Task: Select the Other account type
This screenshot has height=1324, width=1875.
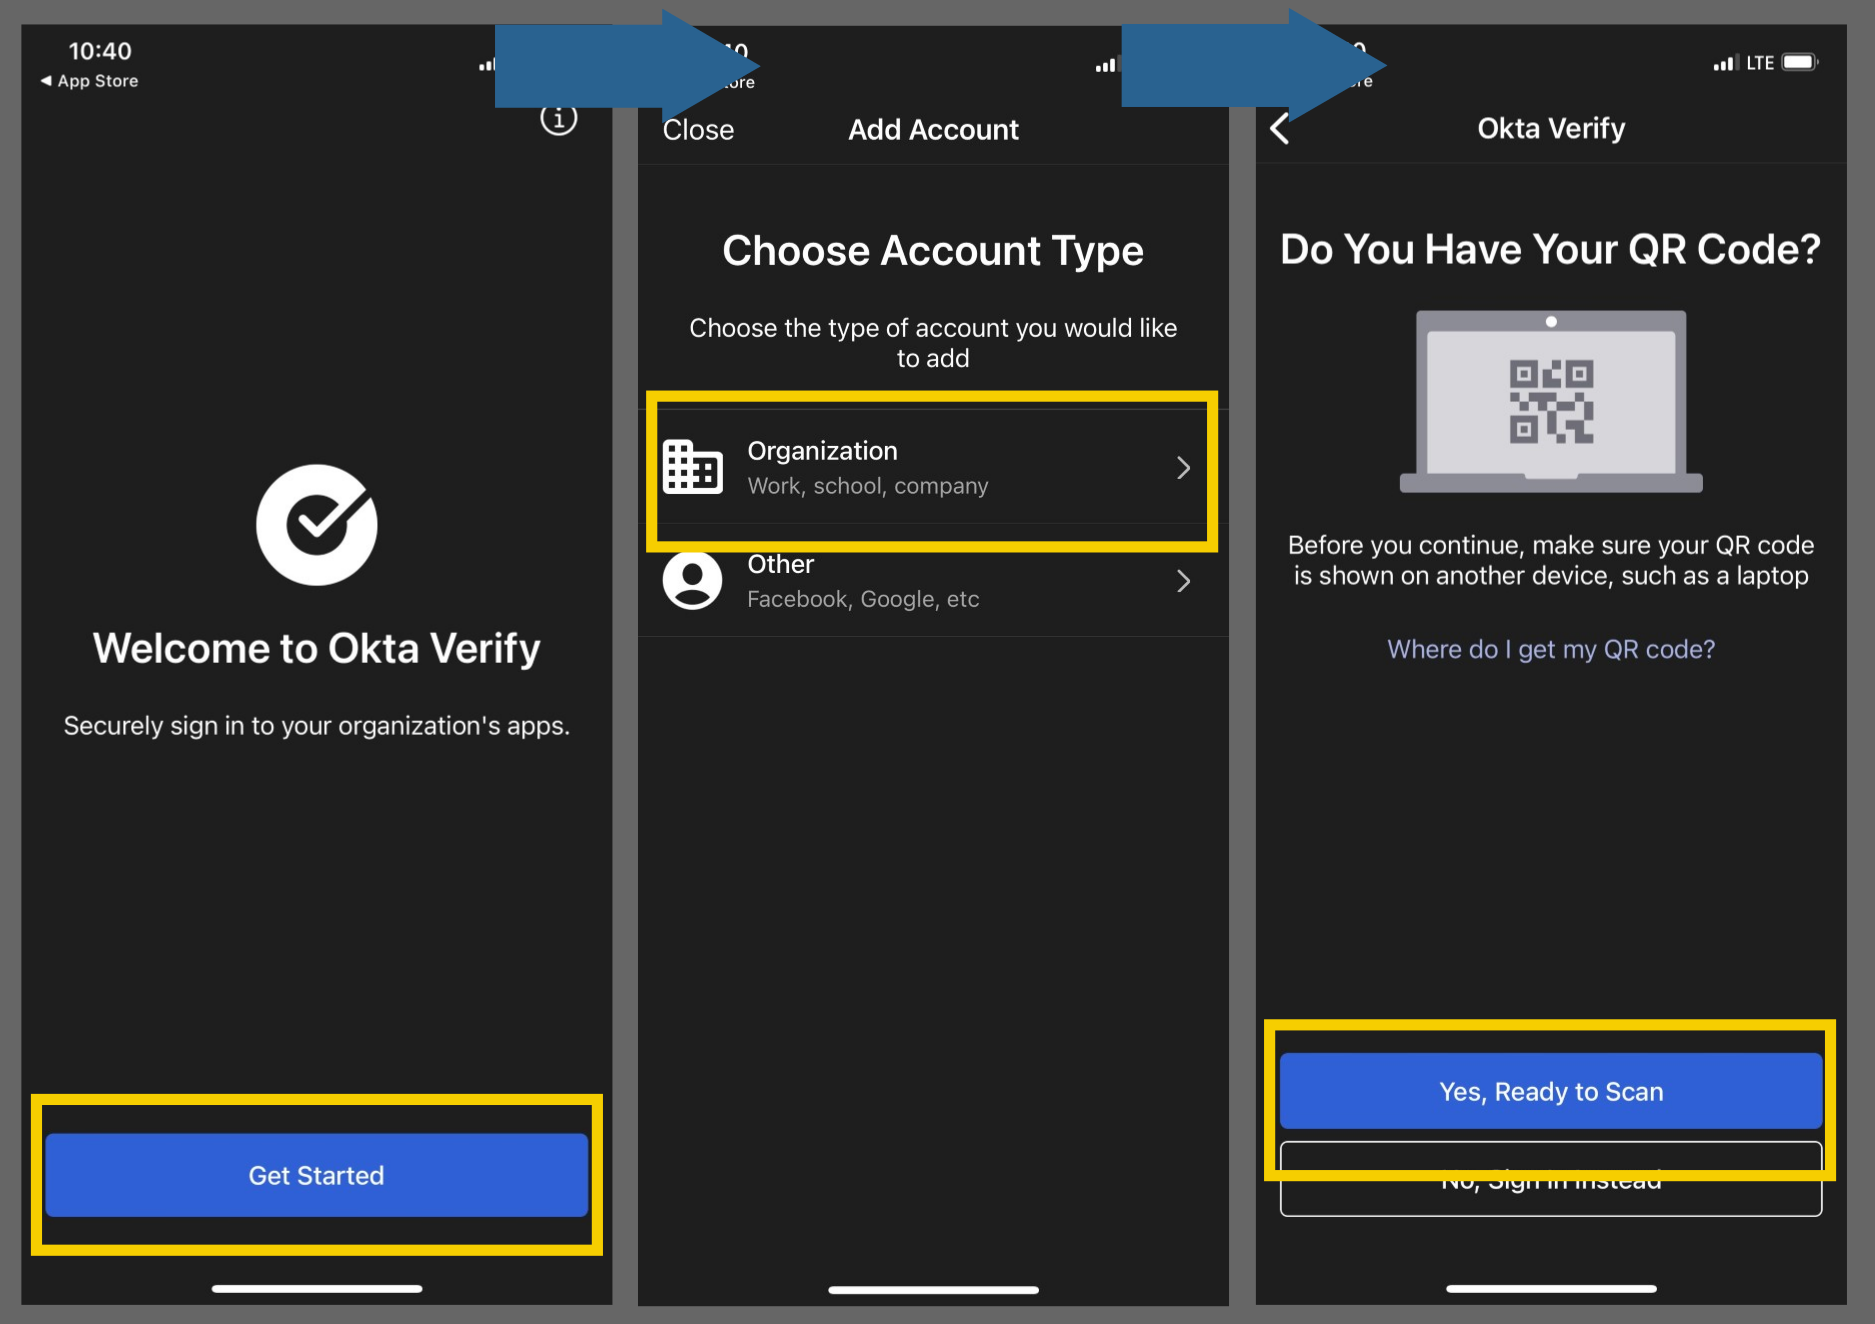Action: [932, 581]
